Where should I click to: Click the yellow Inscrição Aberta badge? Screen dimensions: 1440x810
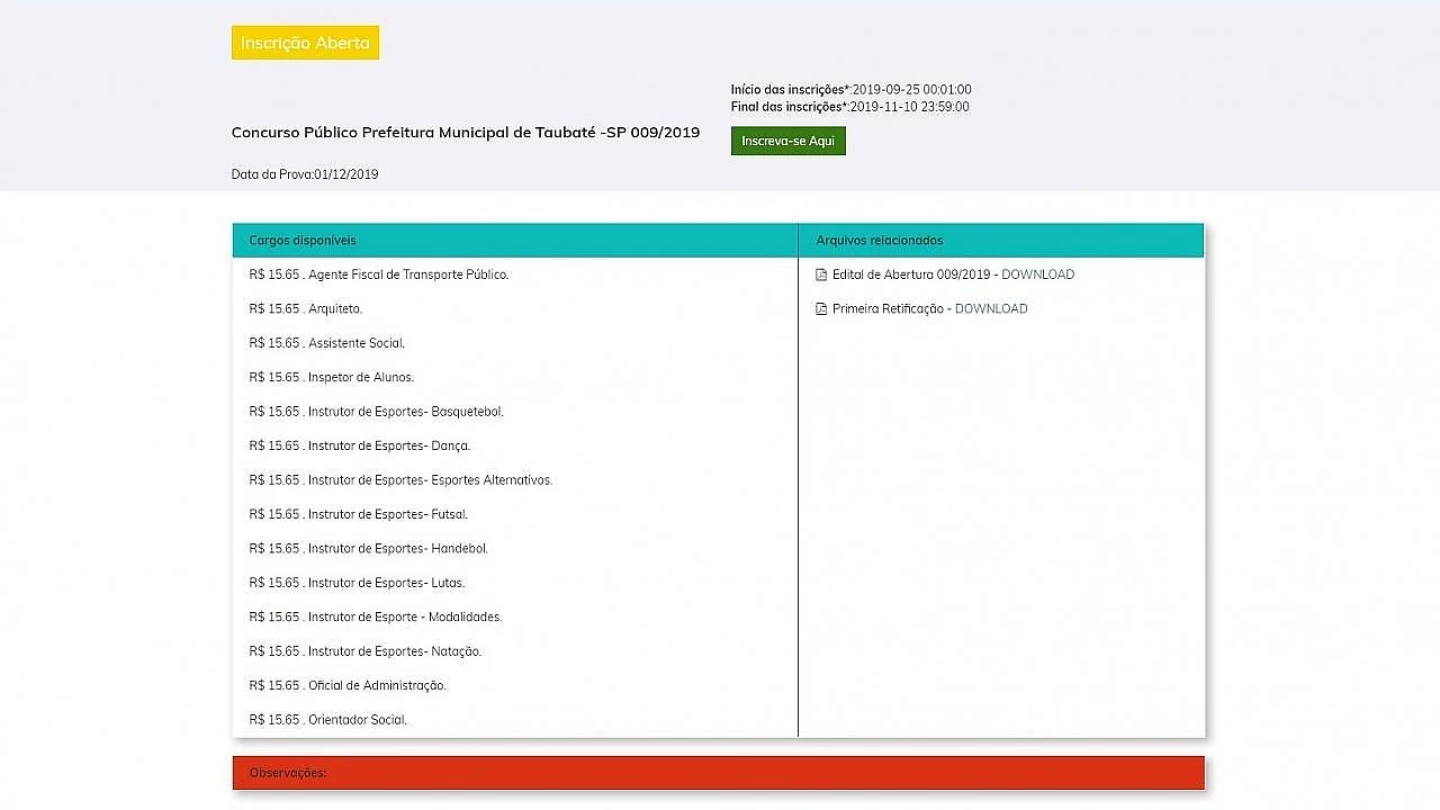pos(305,43)
